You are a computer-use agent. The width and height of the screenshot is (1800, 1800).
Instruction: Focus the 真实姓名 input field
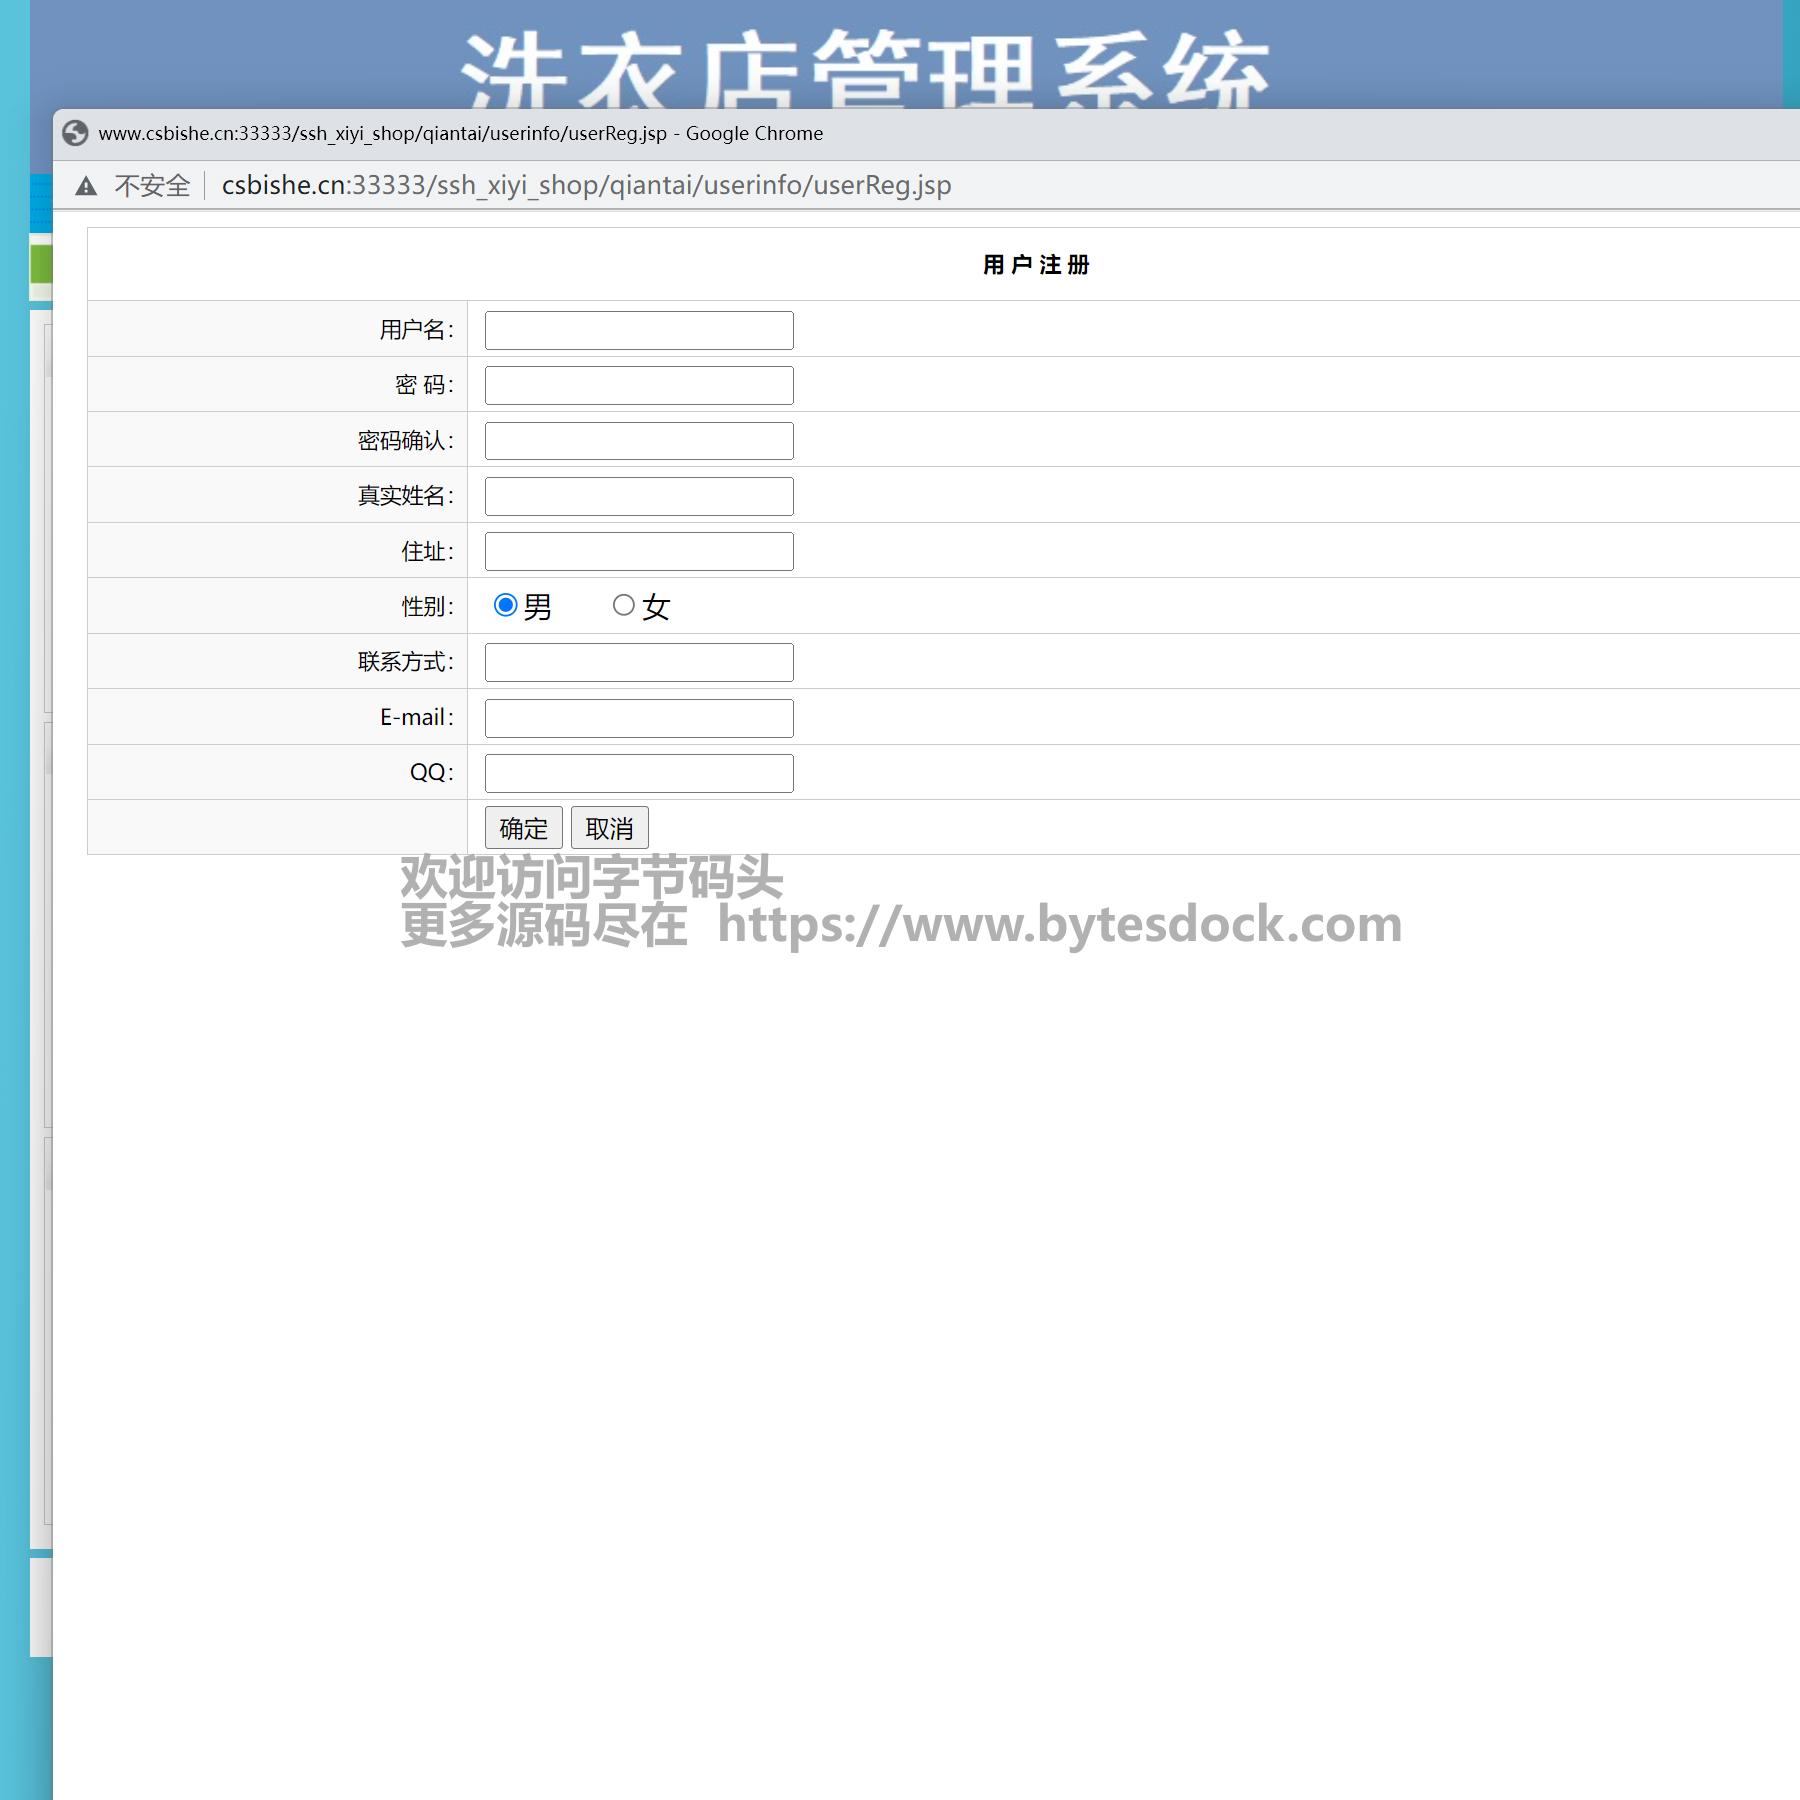point(638,496)
